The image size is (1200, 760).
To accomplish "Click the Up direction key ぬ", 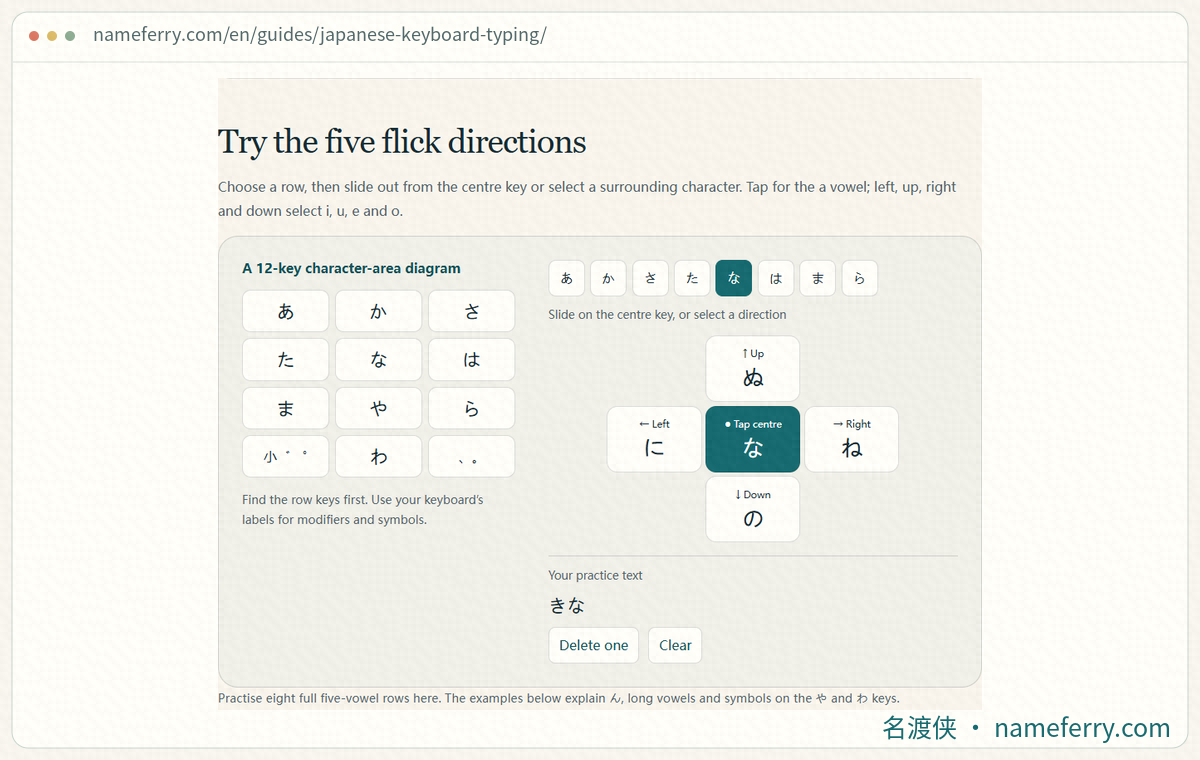I will [x=753, y=369].
